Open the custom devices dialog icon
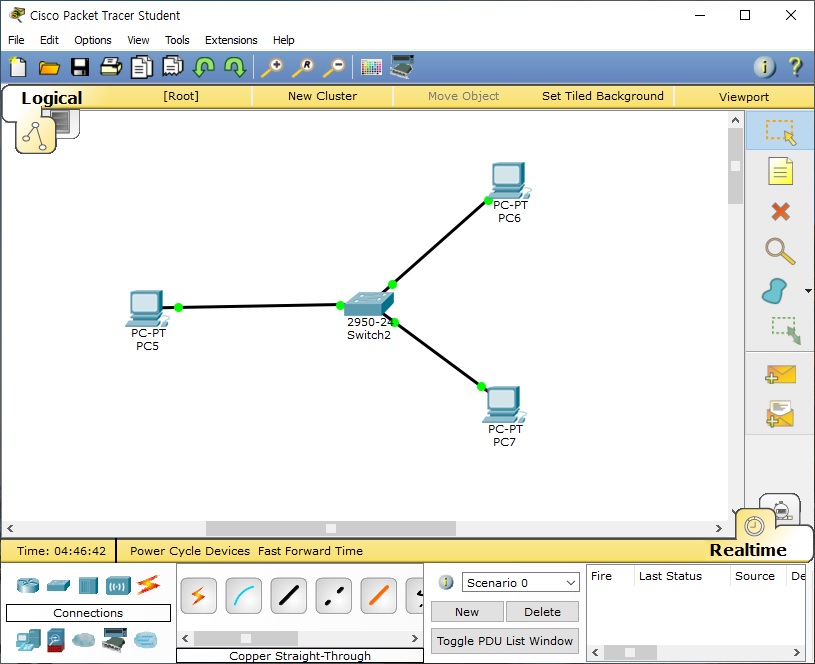 point(402,67)
